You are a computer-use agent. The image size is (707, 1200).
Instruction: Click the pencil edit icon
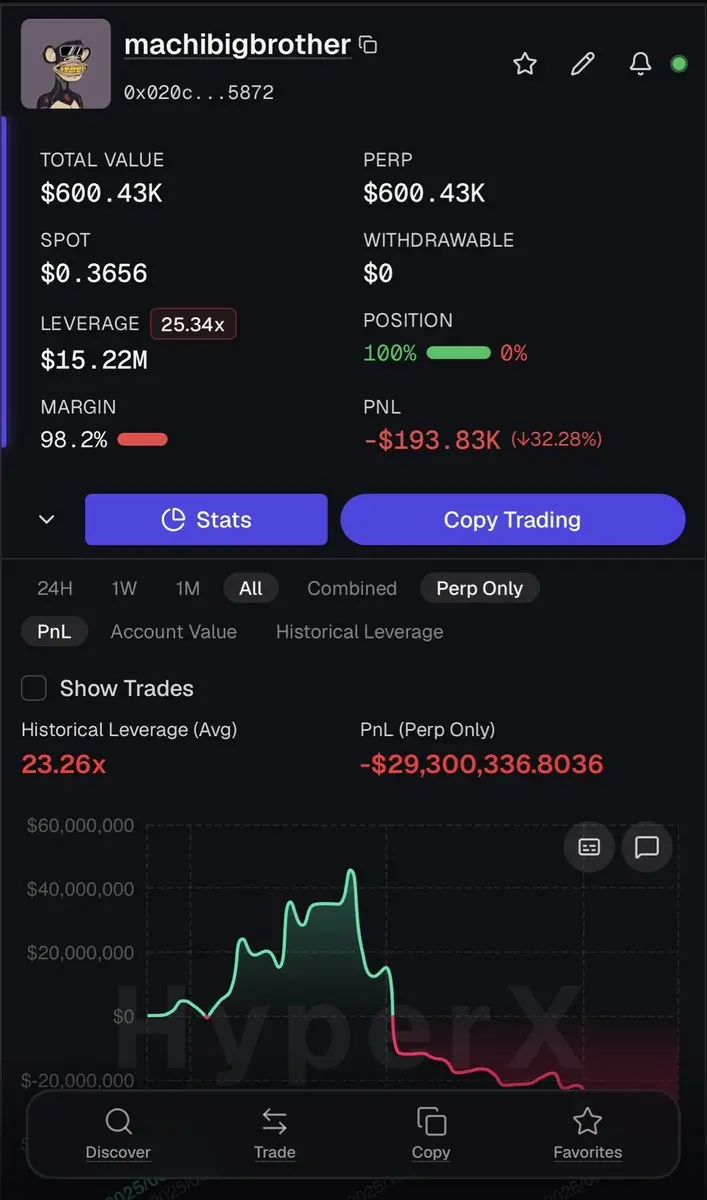pyautogui.click(x=582, y=64)
